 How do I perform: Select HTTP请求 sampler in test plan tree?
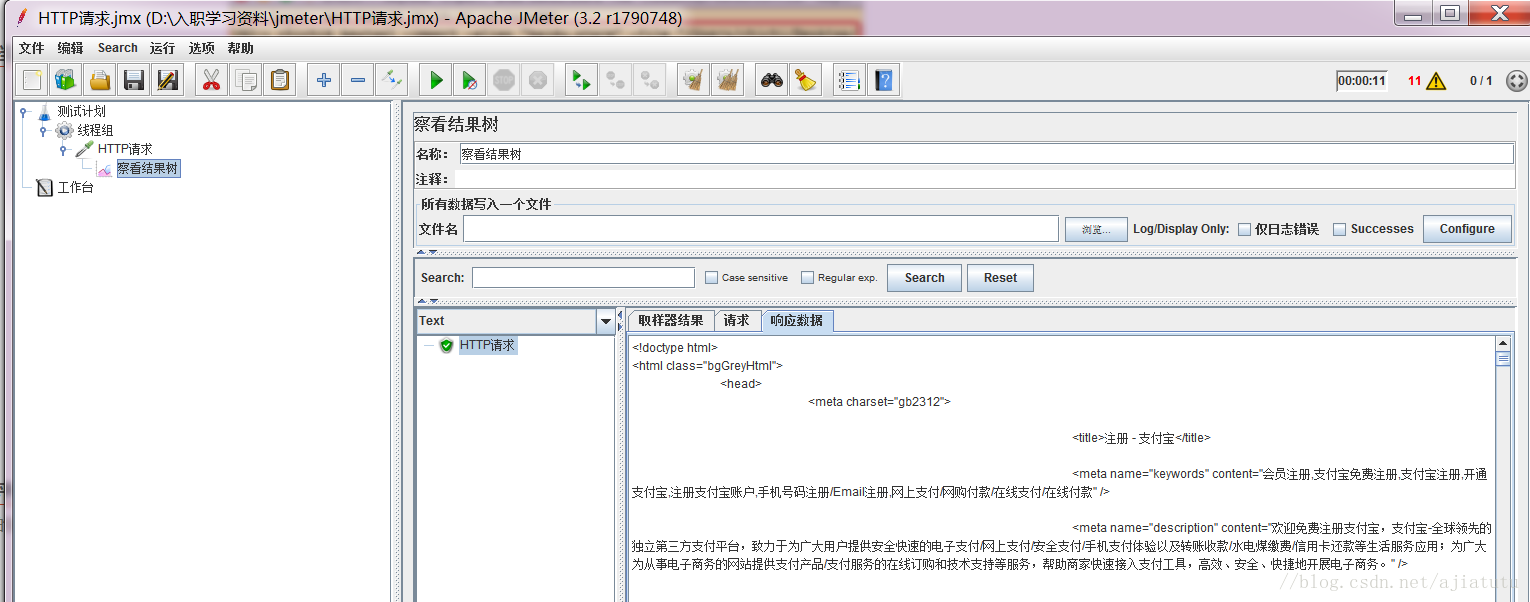click(124, 150)
